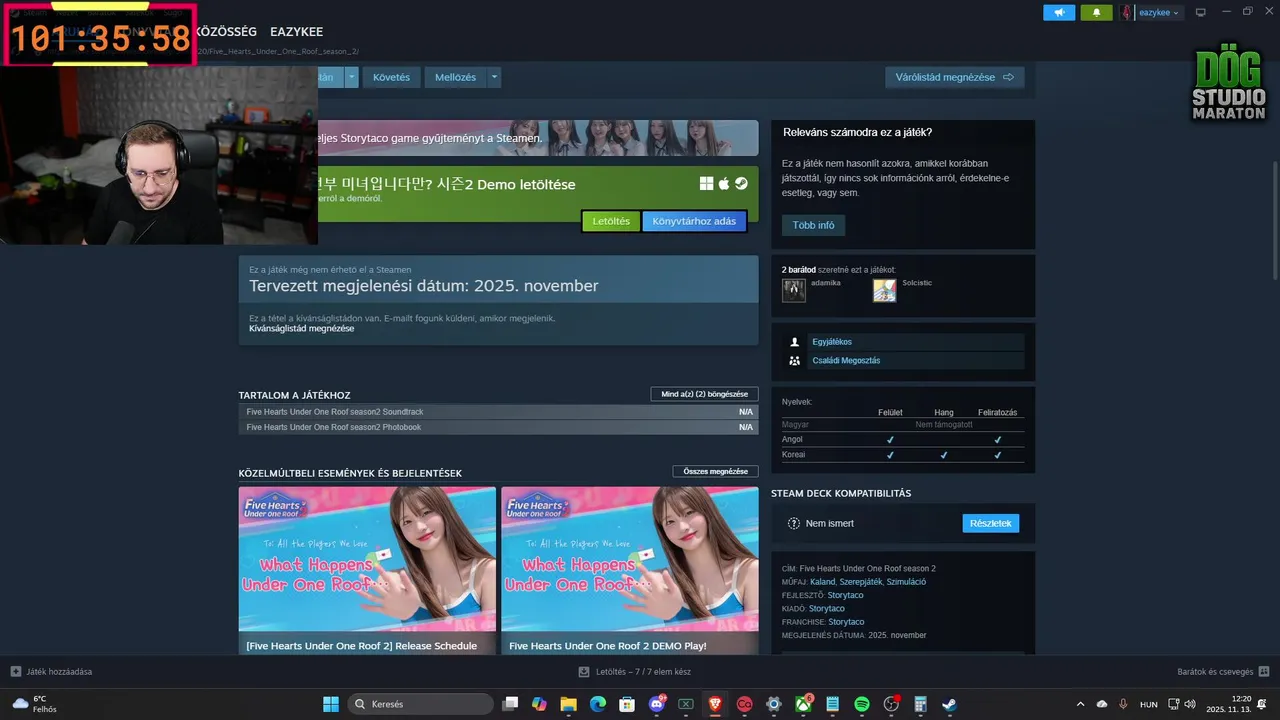The image size is (1280, 720).
Task: Open the Storytaco publisher link (Kiadó)
Action: [x=826, y=608]
